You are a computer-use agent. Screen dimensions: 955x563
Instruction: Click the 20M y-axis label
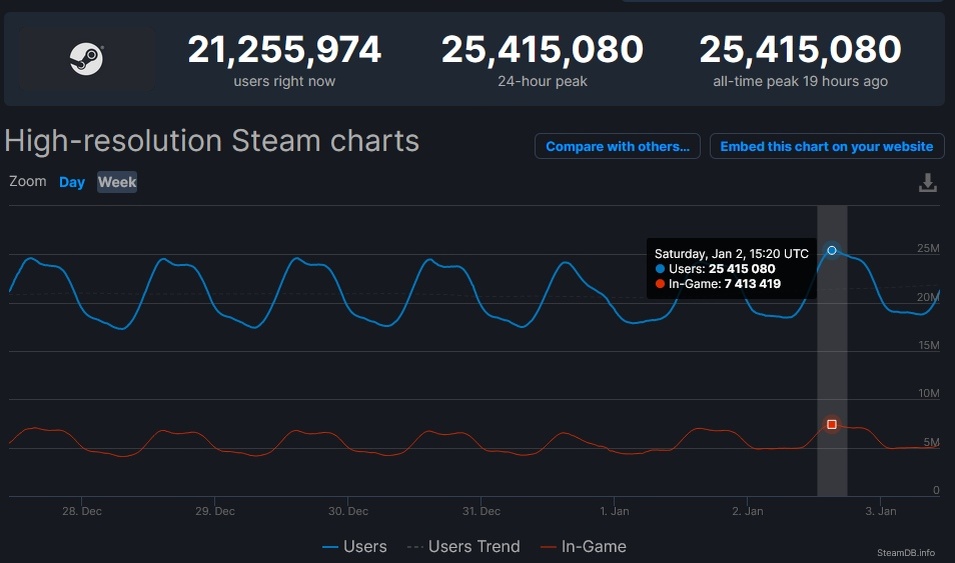pos(928,297)
